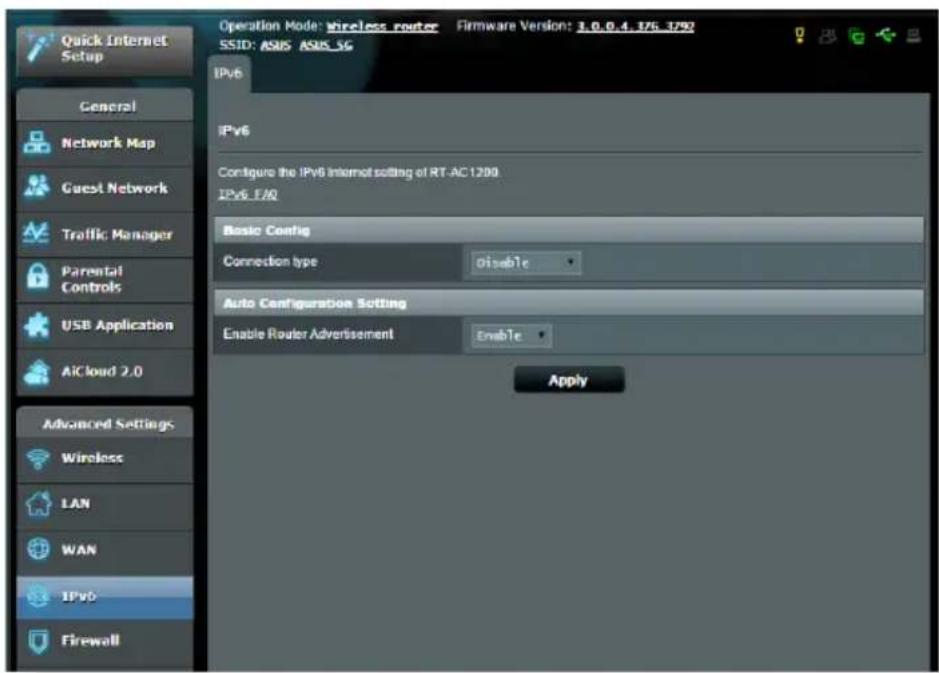
Task: Open Firewall settings label
Action: coord(90,641)
